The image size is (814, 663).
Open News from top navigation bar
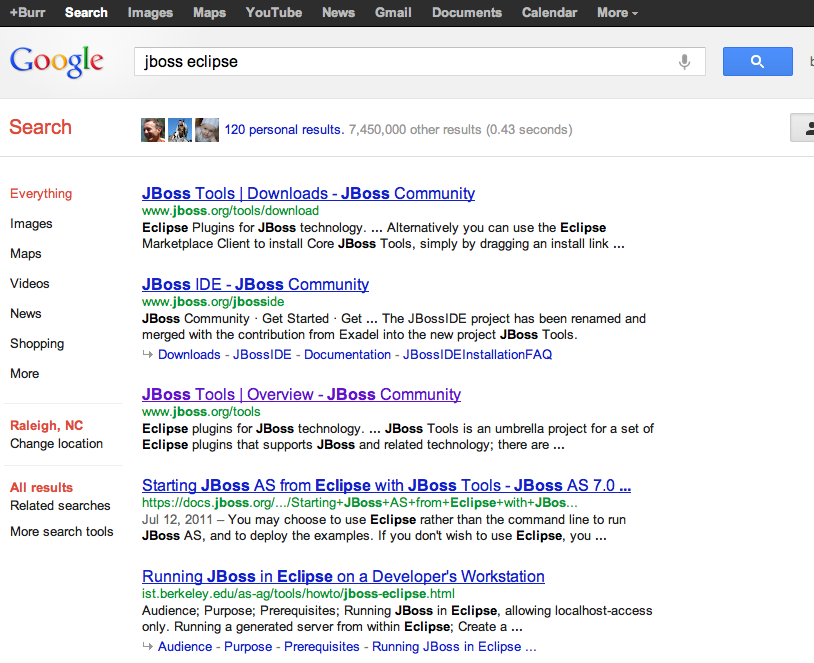pos(338,12)
